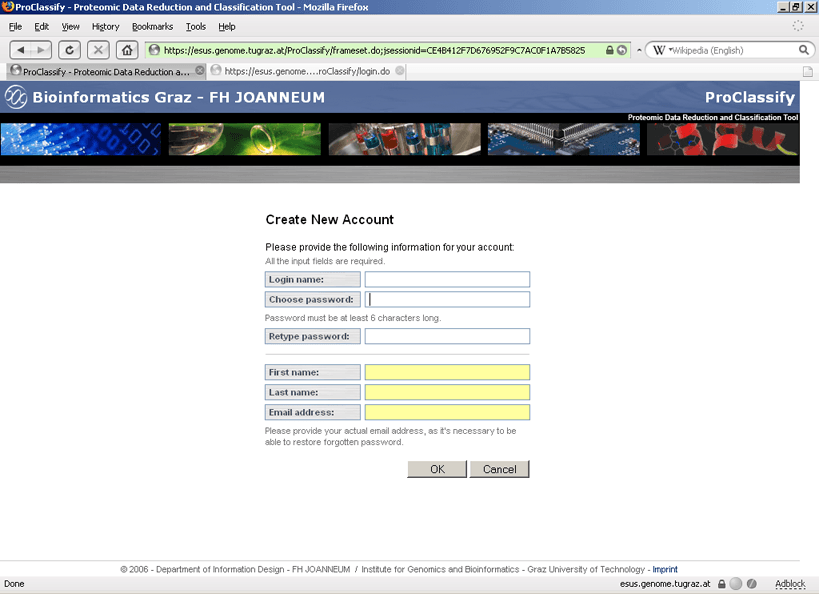Click the Email address text field
The width and height of the screenshot is (819, 594).
[447, 413]
